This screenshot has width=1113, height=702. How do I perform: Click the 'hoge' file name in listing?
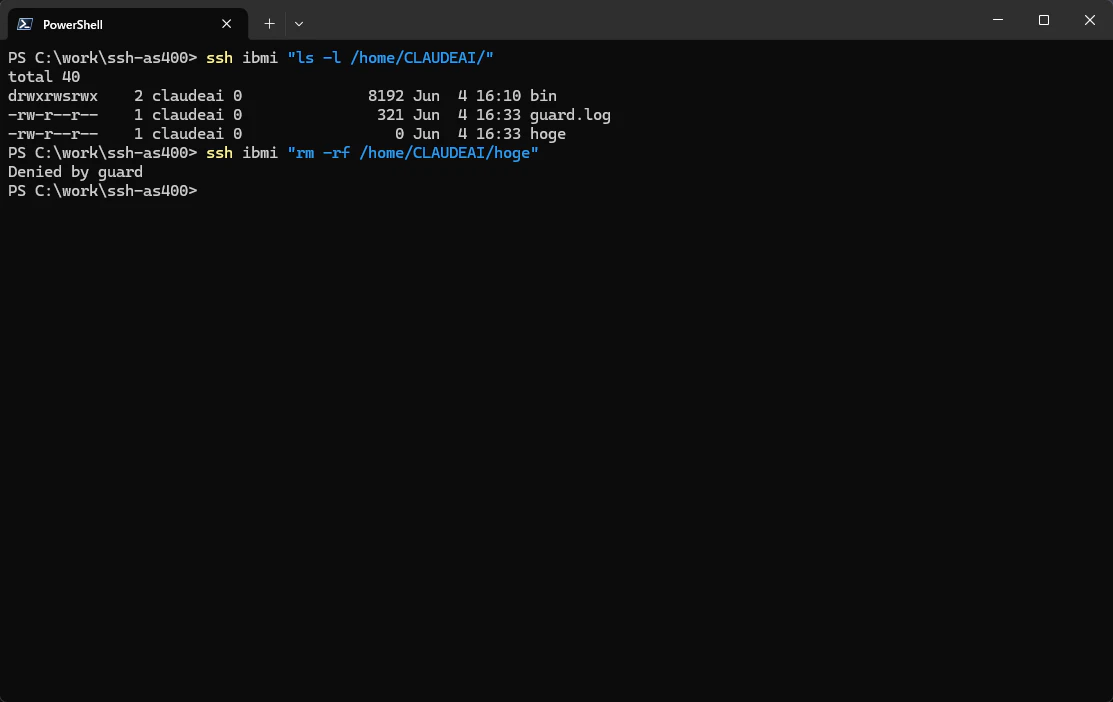pos(547,134)
